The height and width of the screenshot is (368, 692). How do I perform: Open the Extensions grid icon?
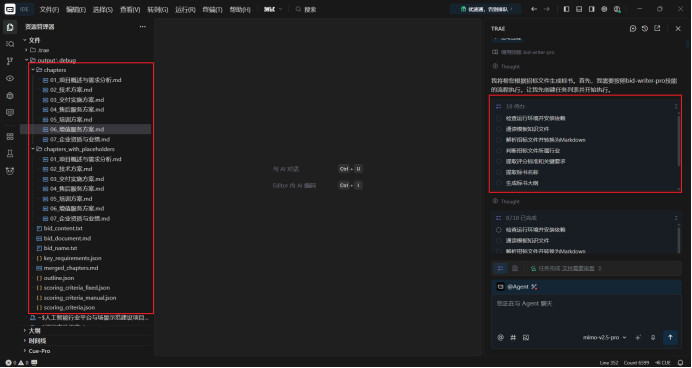coord(10,137)
